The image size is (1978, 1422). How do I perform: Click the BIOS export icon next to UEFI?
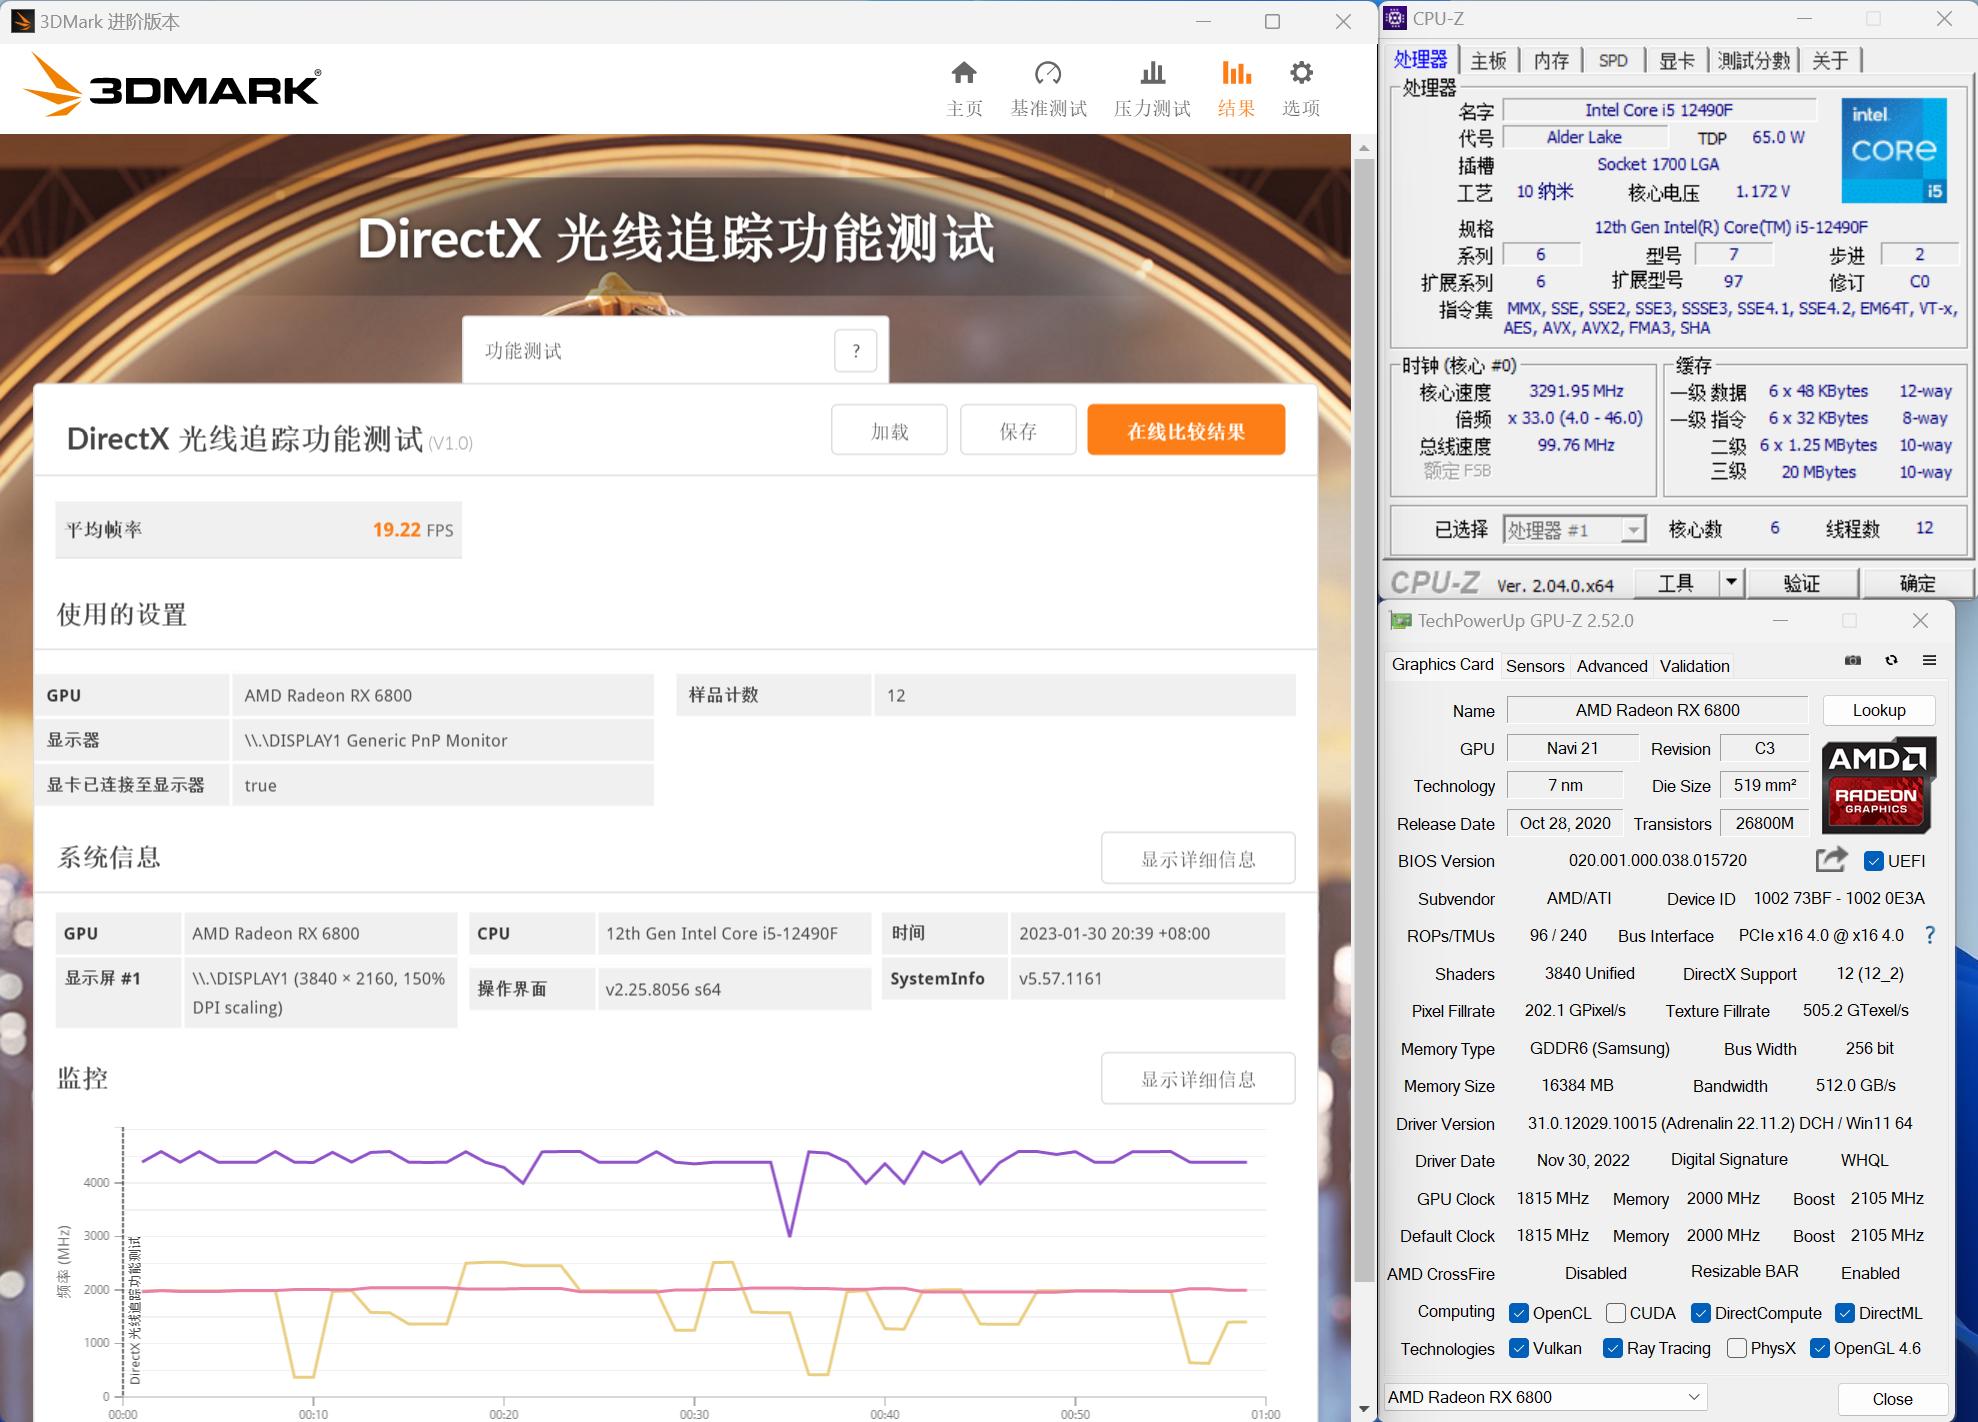tap(1830, 860)
